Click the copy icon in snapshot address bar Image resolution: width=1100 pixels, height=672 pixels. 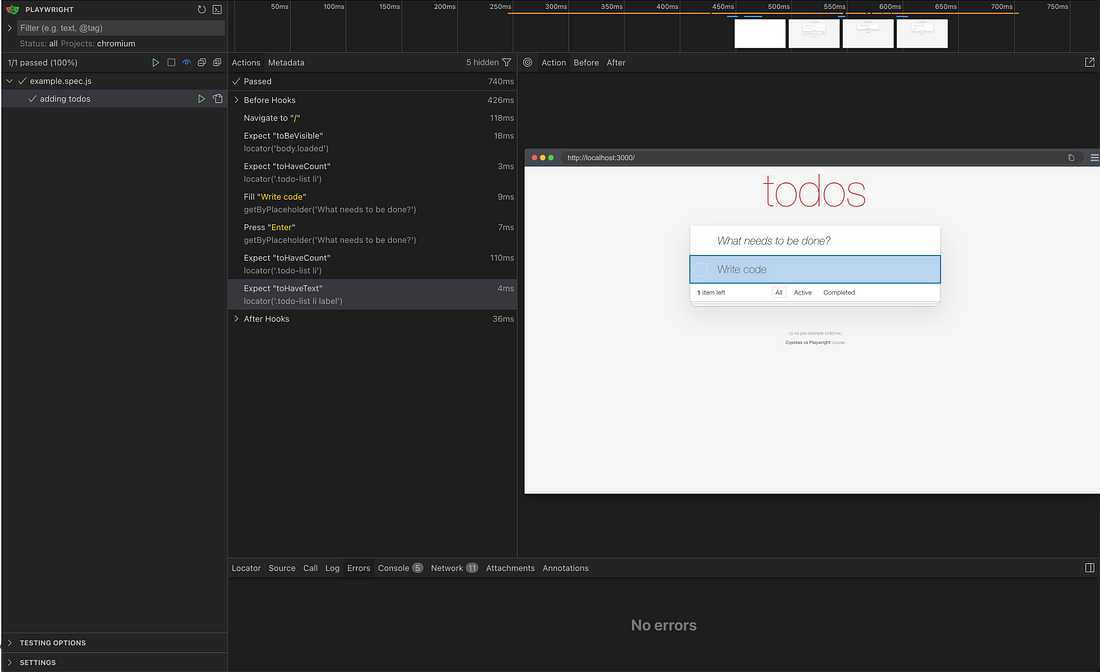coord(1071,158)
